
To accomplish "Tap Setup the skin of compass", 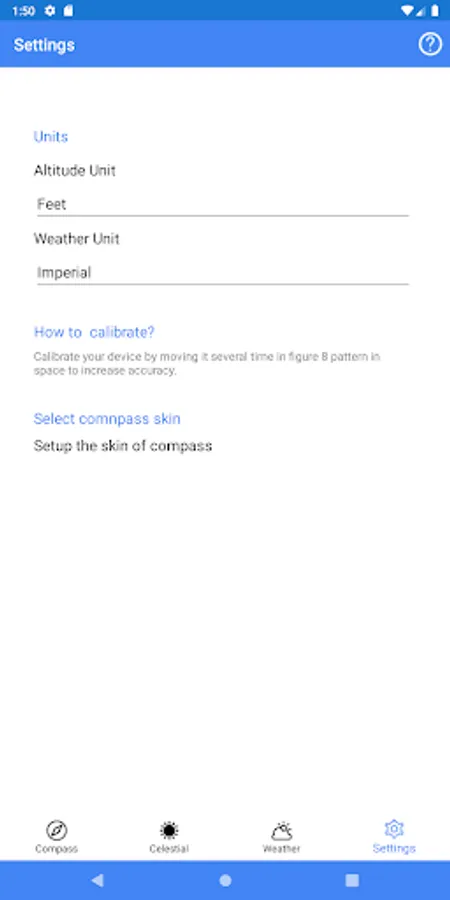I will [123, 446].
